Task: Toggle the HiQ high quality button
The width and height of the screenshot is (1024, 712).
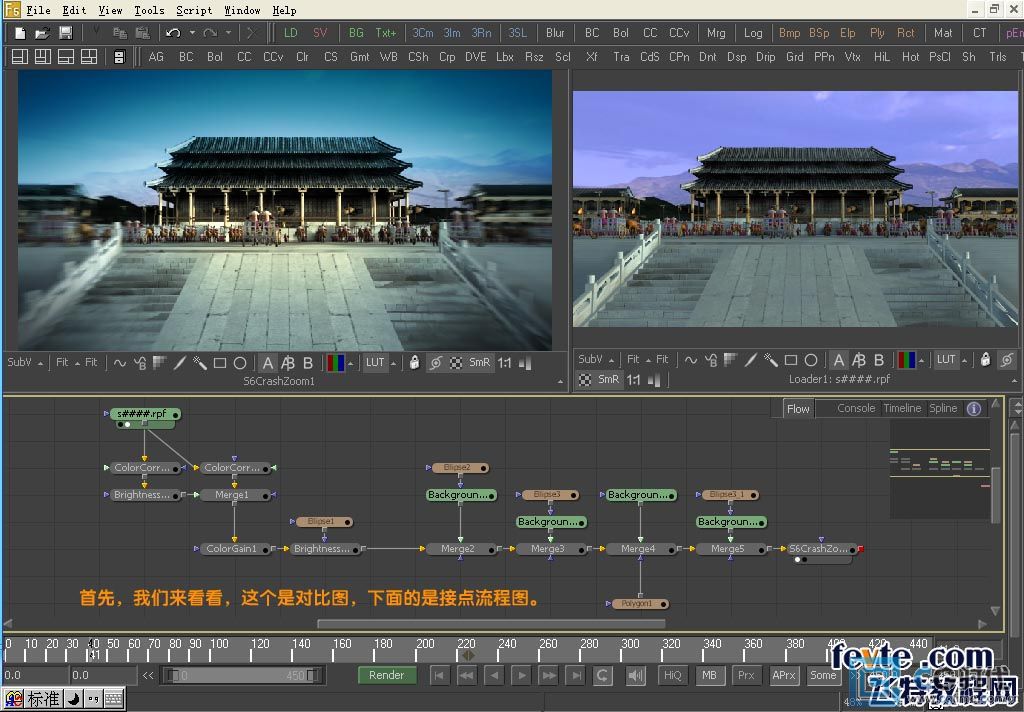Action: pos(673,675)
